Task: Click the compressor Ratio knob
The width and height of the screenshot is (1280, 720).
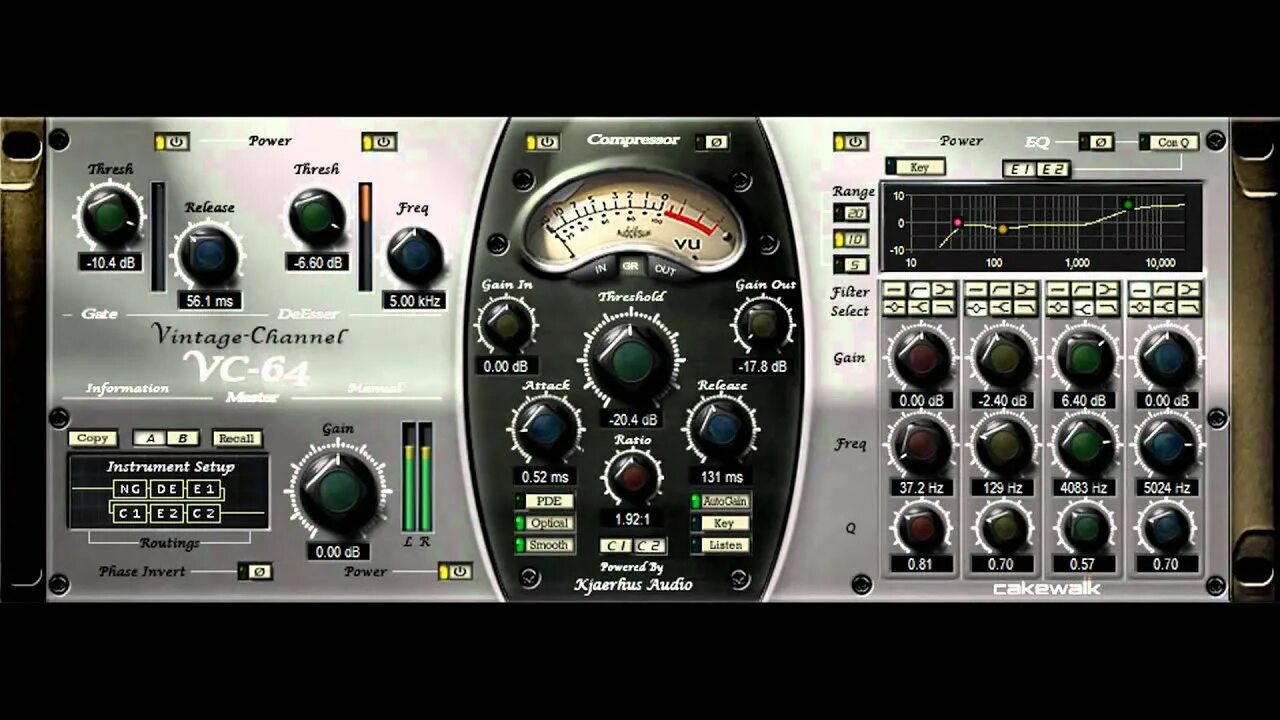Action: pyautogui.click(x=632, y=477)
